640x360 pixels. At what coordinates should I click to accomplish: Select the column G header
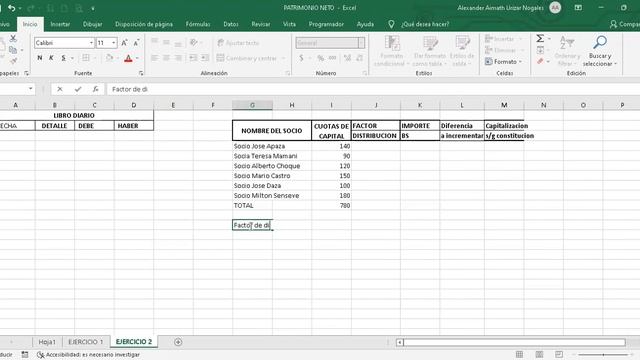click(x=252, y=105)
